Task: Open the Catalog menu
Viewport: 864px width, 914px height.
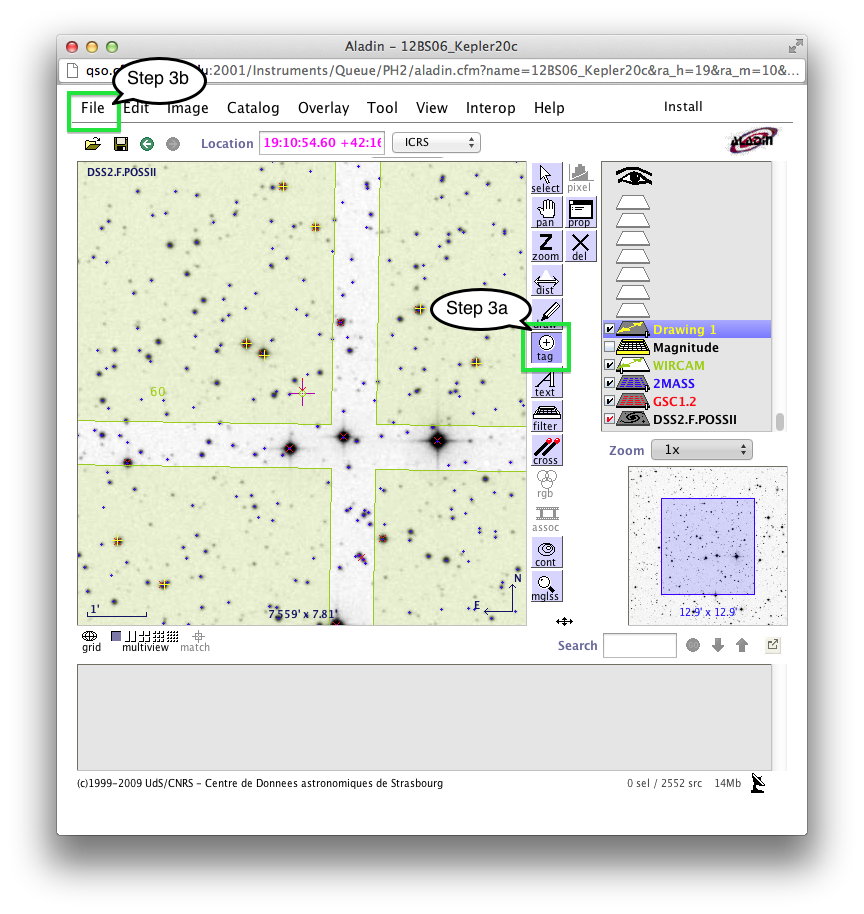Action: [253, 108]
